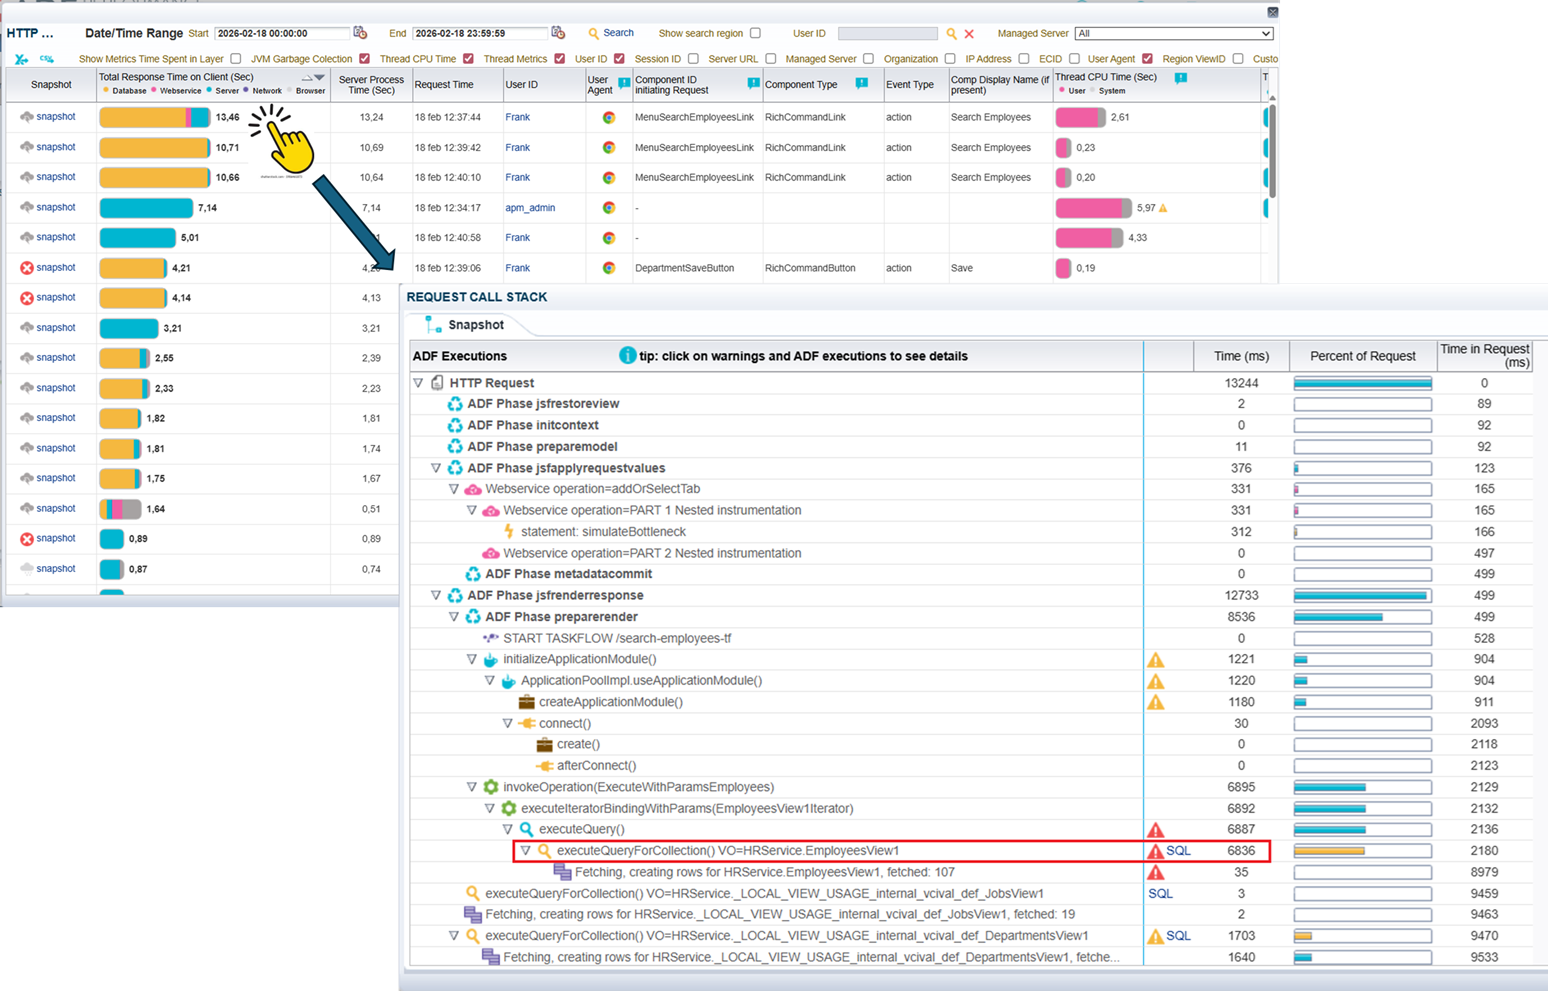Click the User ID magnifier search icon
This screenshot has width=1548, height=991.
pyautogui.click(x=951, y=34)
